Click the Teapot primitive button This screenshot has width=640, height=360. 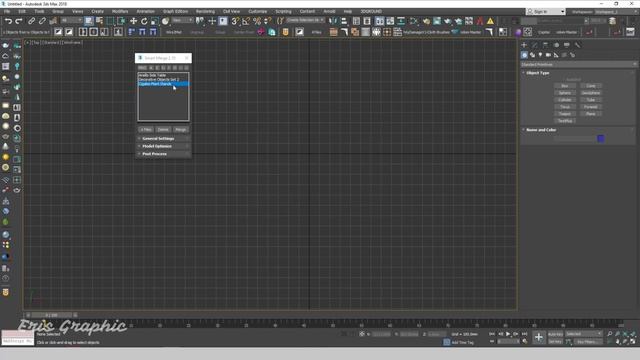point(564,114)
